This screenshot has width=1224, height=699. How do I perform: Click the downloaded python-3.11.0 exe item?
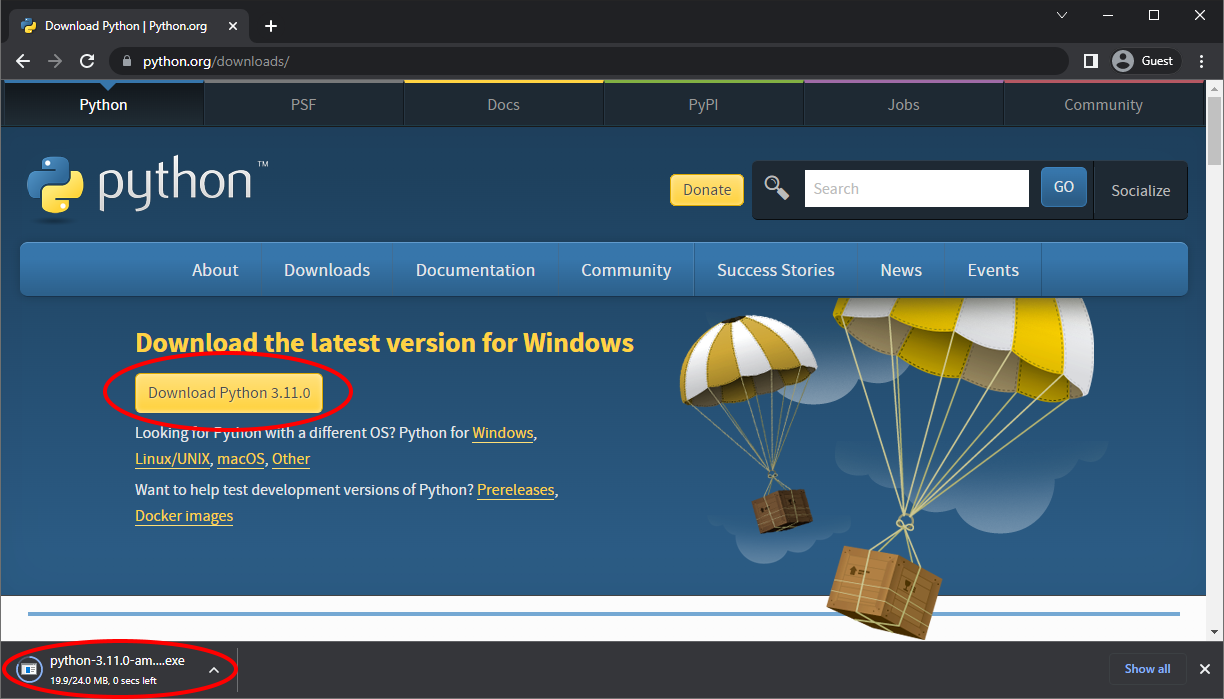click(105, 669)
